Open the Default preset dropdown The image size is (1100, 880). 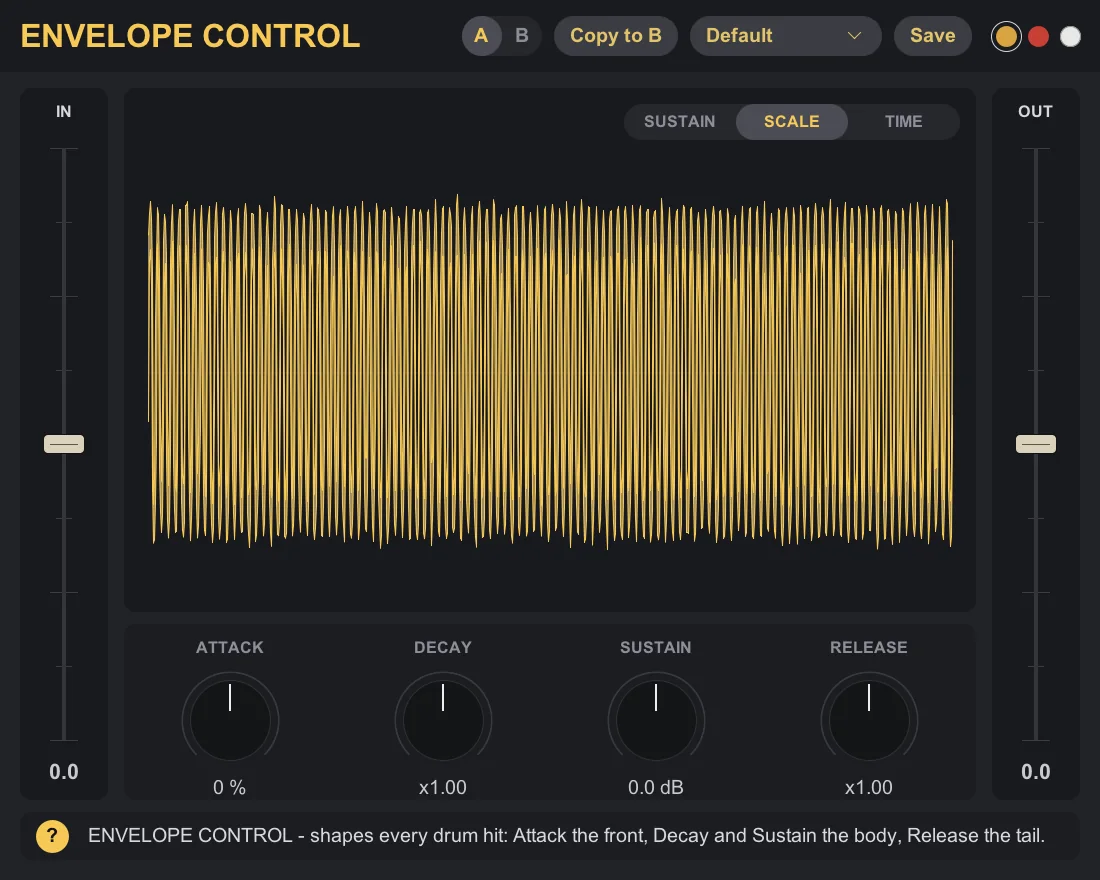[786, 36]
